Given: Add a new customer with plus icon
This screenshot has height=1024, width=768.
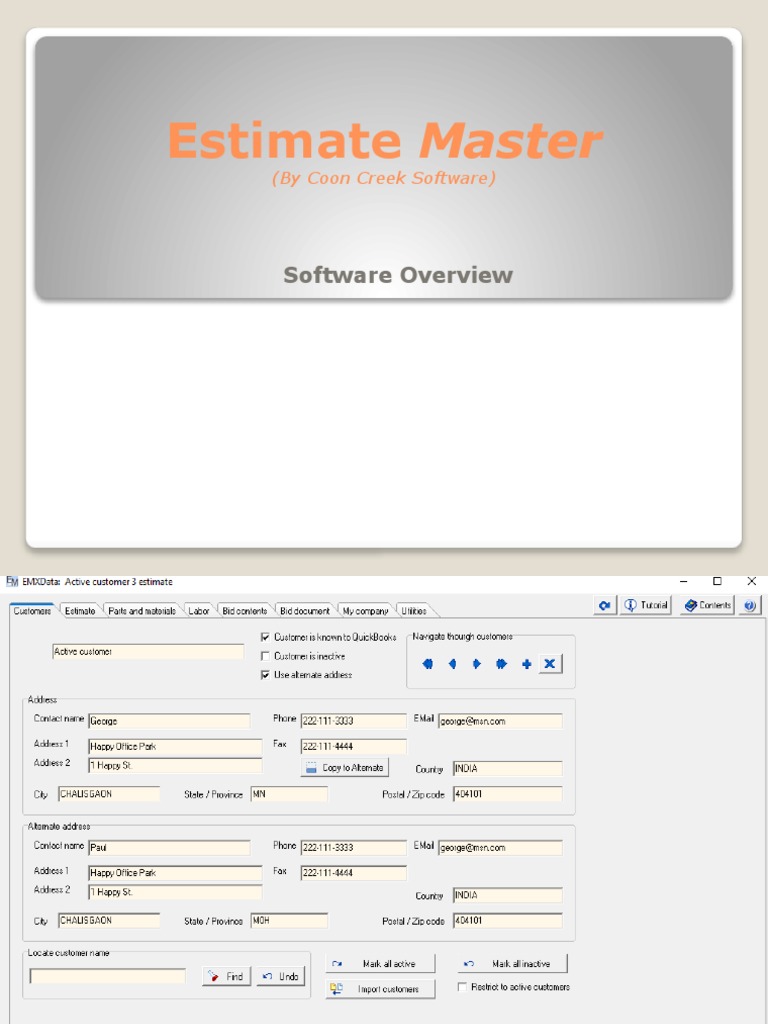Looking at the screenshot, I should coord(526,664).
